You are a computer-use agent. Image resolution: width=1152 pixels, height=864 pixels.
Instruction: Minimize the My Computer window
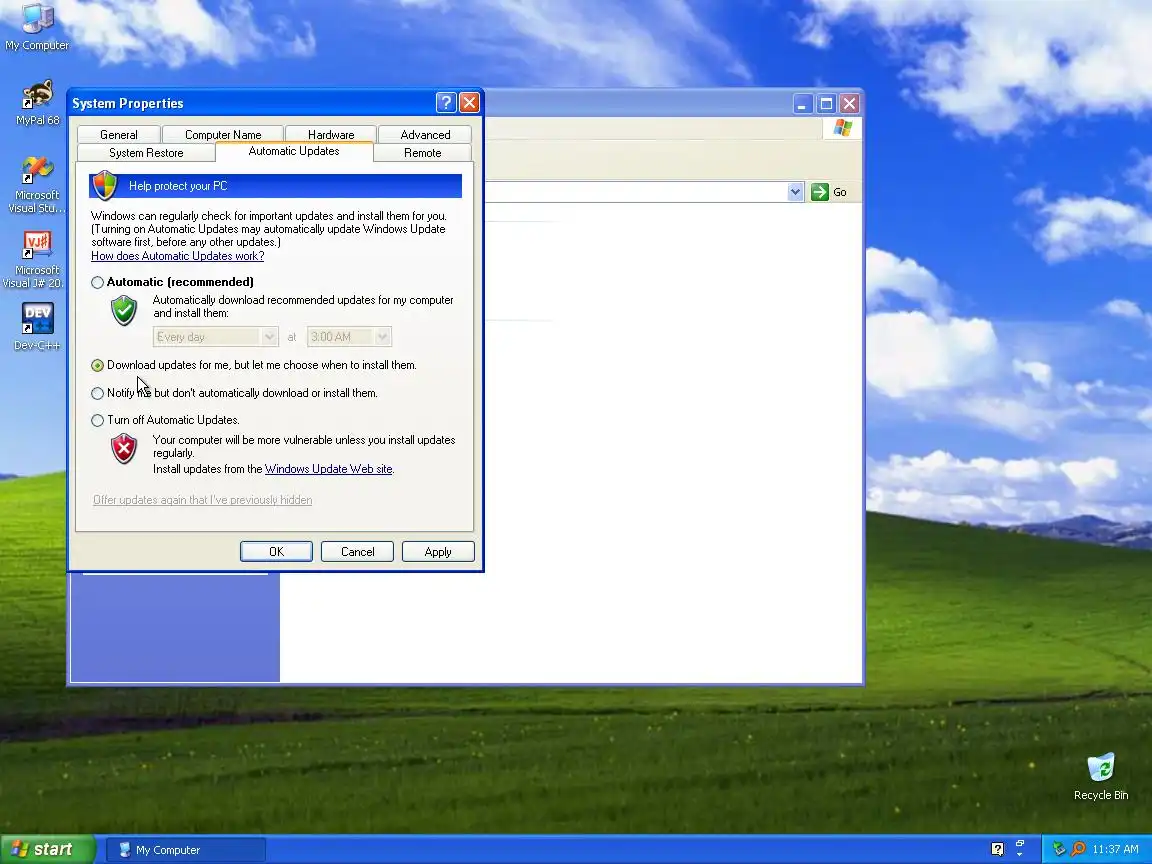click(802, 104)
